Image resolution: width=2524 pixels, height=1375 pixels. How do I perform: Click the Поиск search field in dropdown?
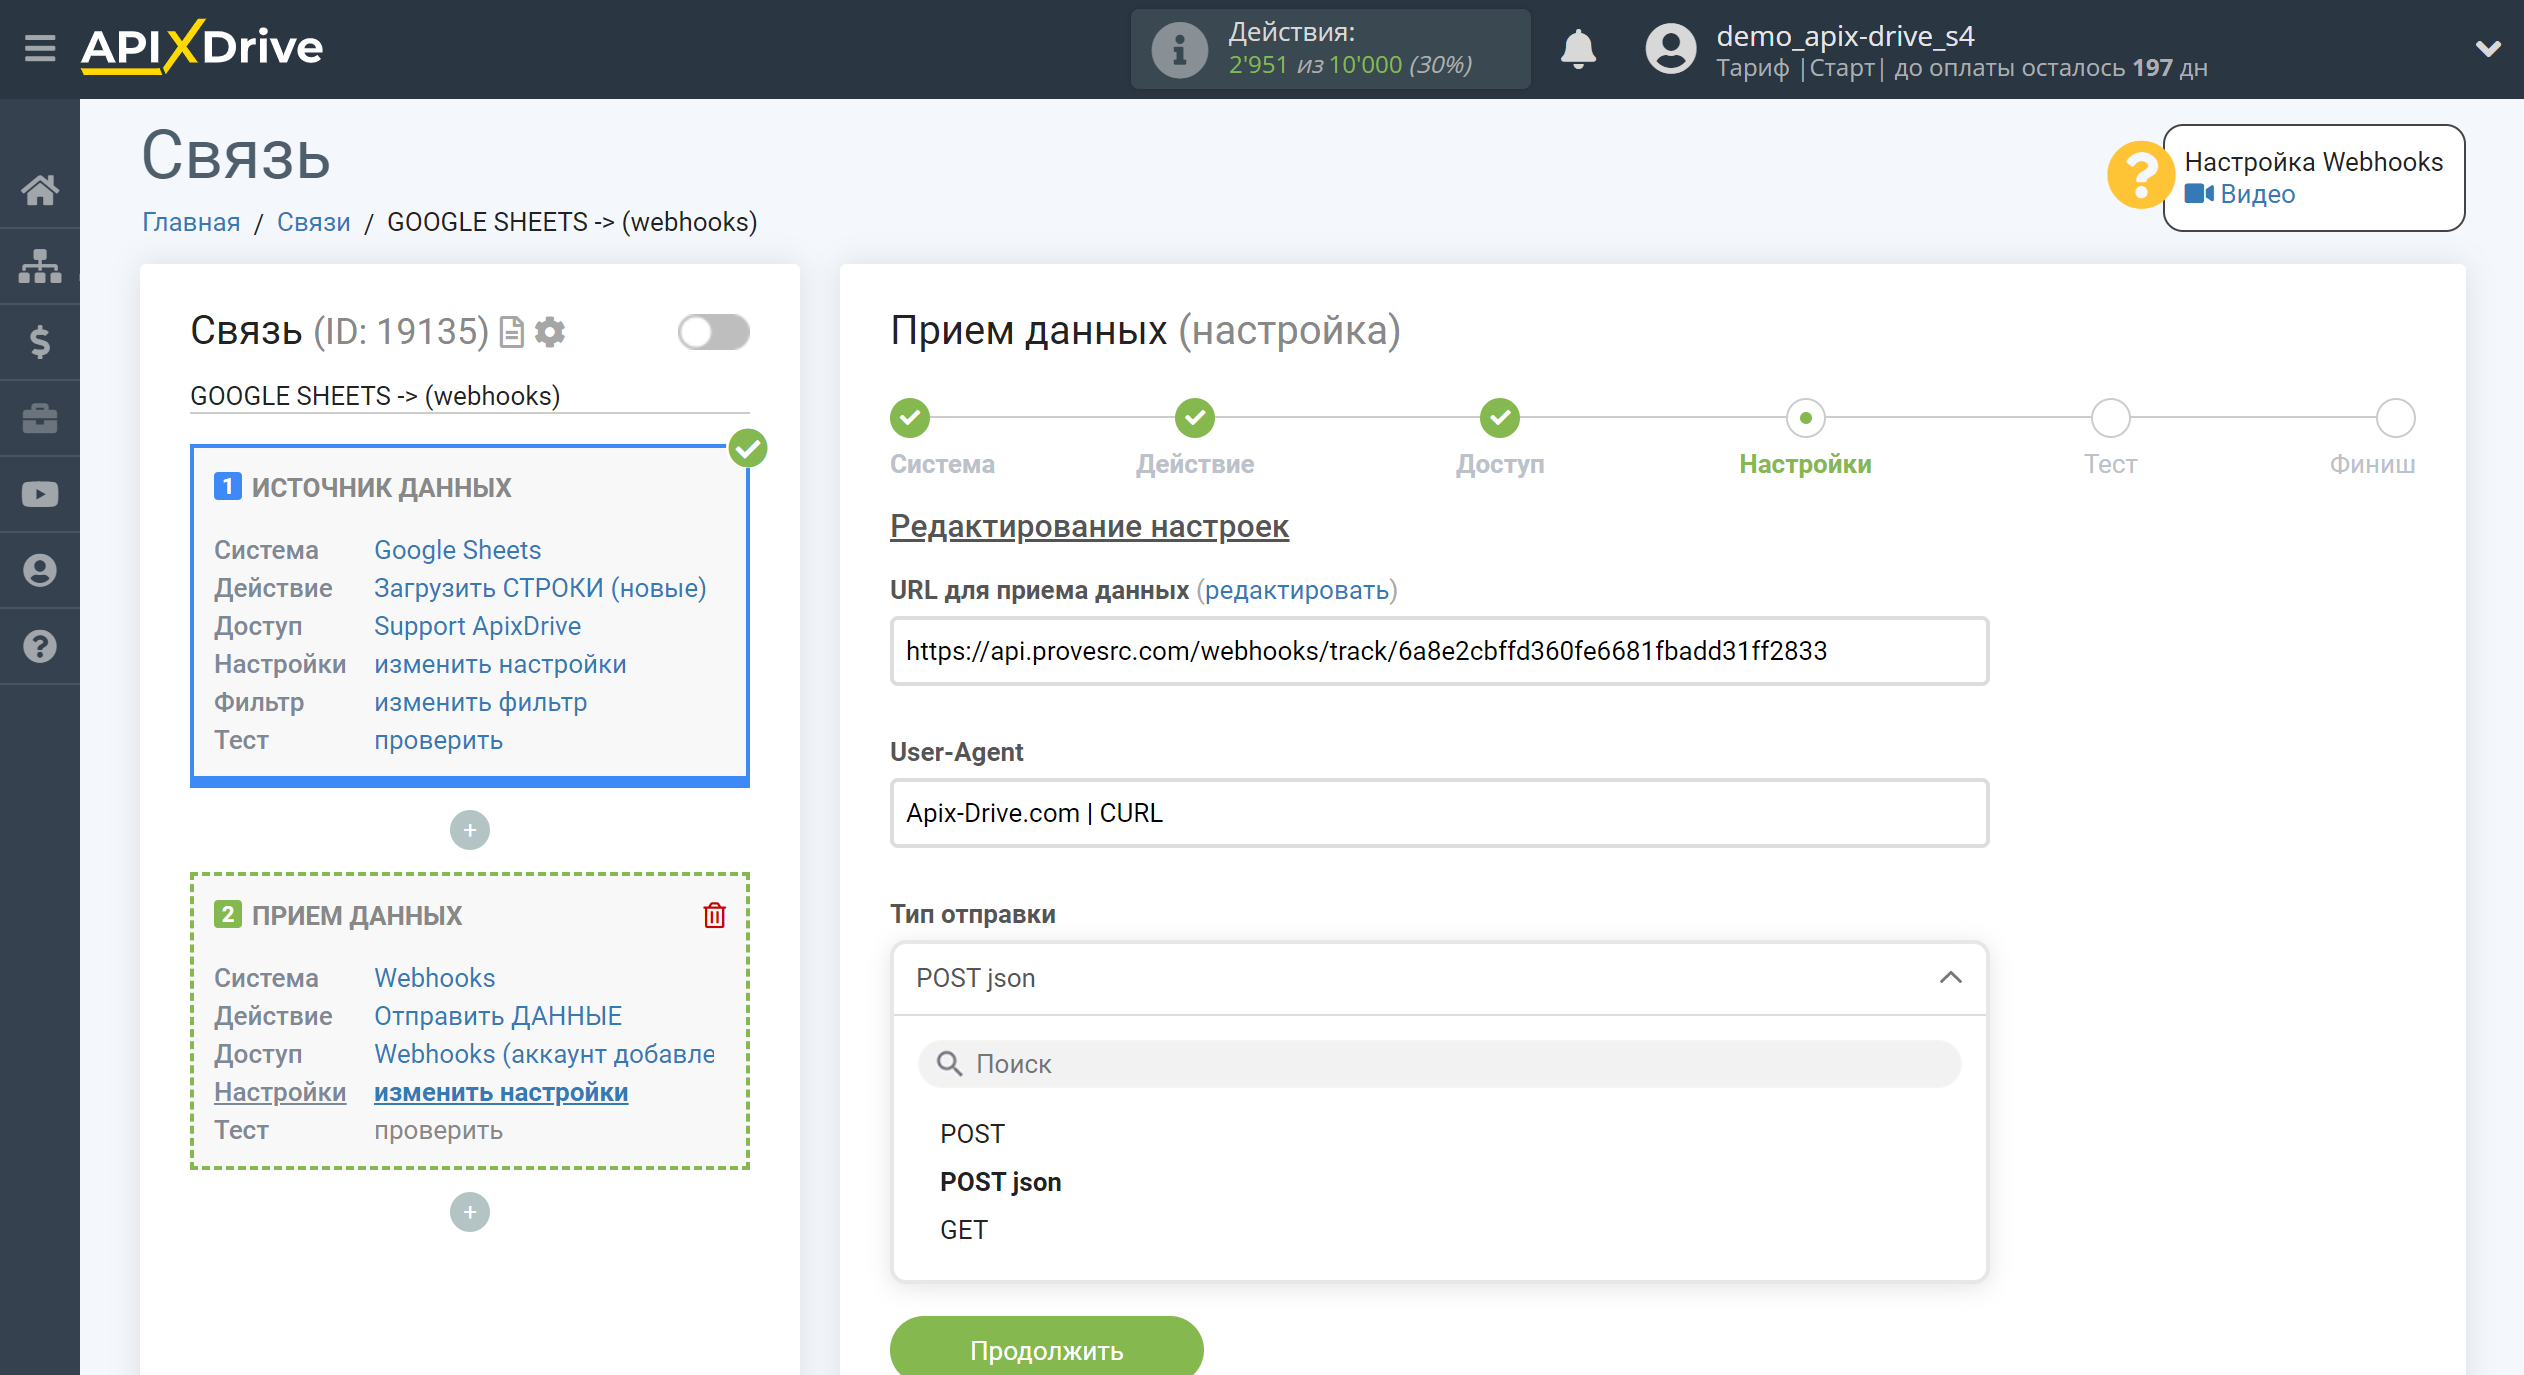(x=1439, y=1064)
